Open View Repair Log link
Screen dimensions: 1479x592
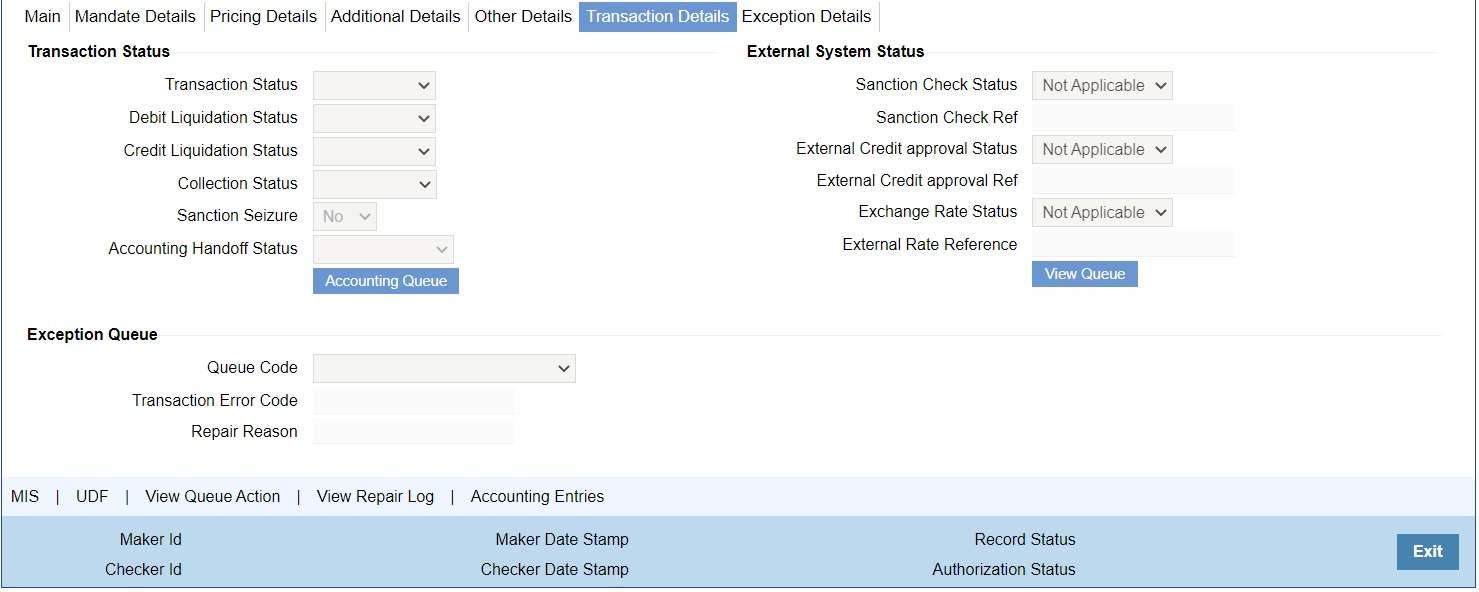[375, 496]
